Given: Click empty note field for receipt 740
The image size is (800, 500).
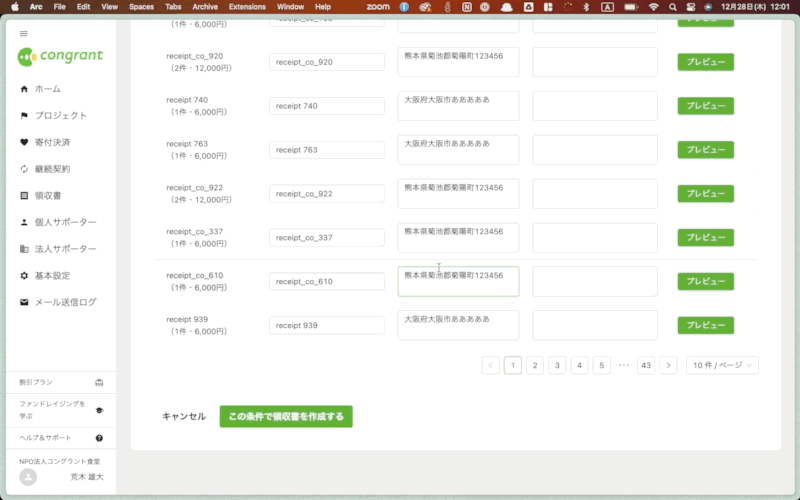Looking at the screenshot, I should (595, 106).
